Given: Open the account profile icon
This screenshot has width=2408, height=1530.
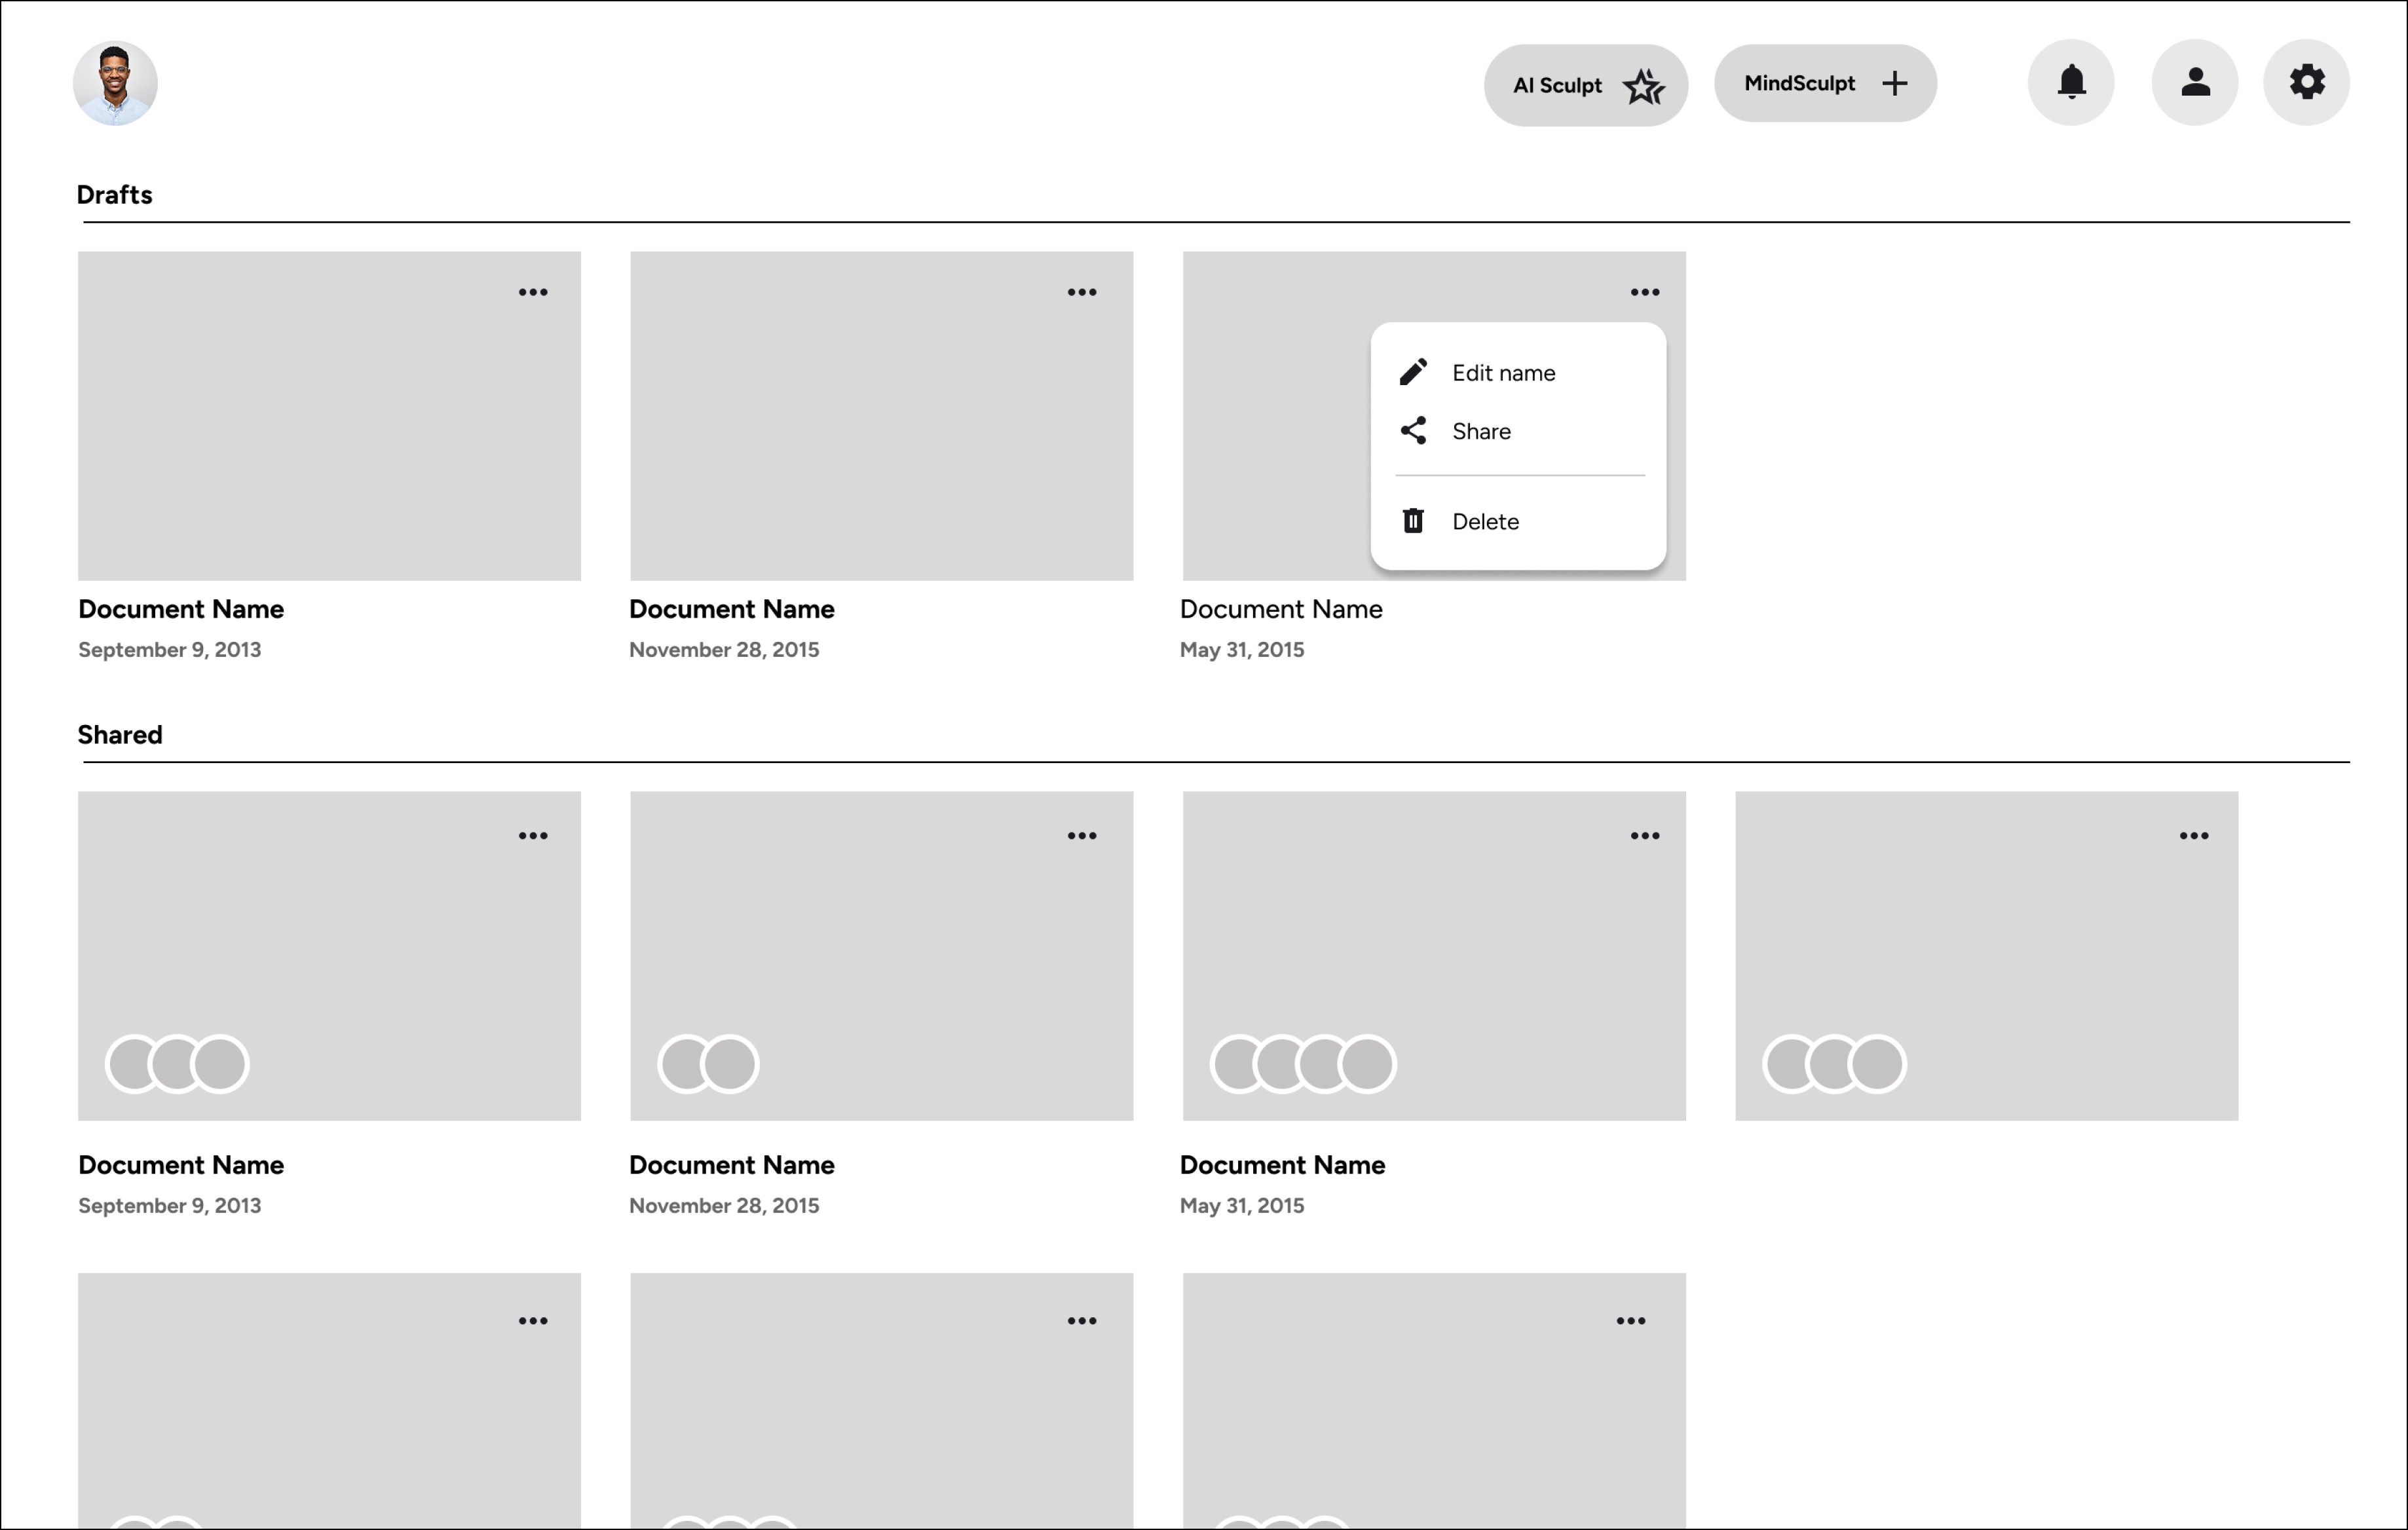Looking at the screenshot, I should pyautogui.click(x=2194, y=83).
